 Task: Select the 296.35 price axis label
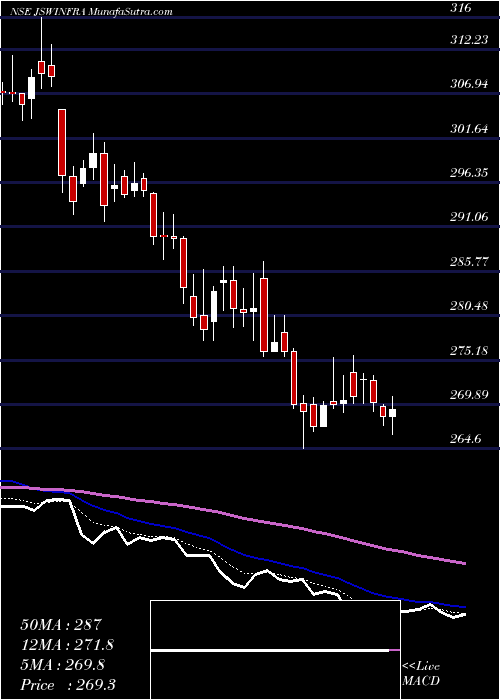[469, 173]
